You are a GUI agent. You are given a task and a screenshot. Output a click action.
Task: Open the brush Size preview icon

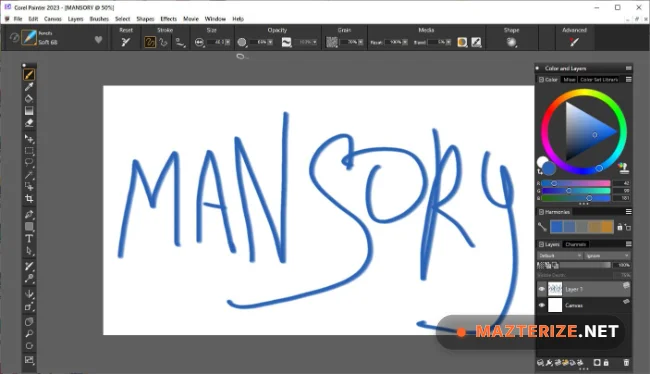point(199,42)
